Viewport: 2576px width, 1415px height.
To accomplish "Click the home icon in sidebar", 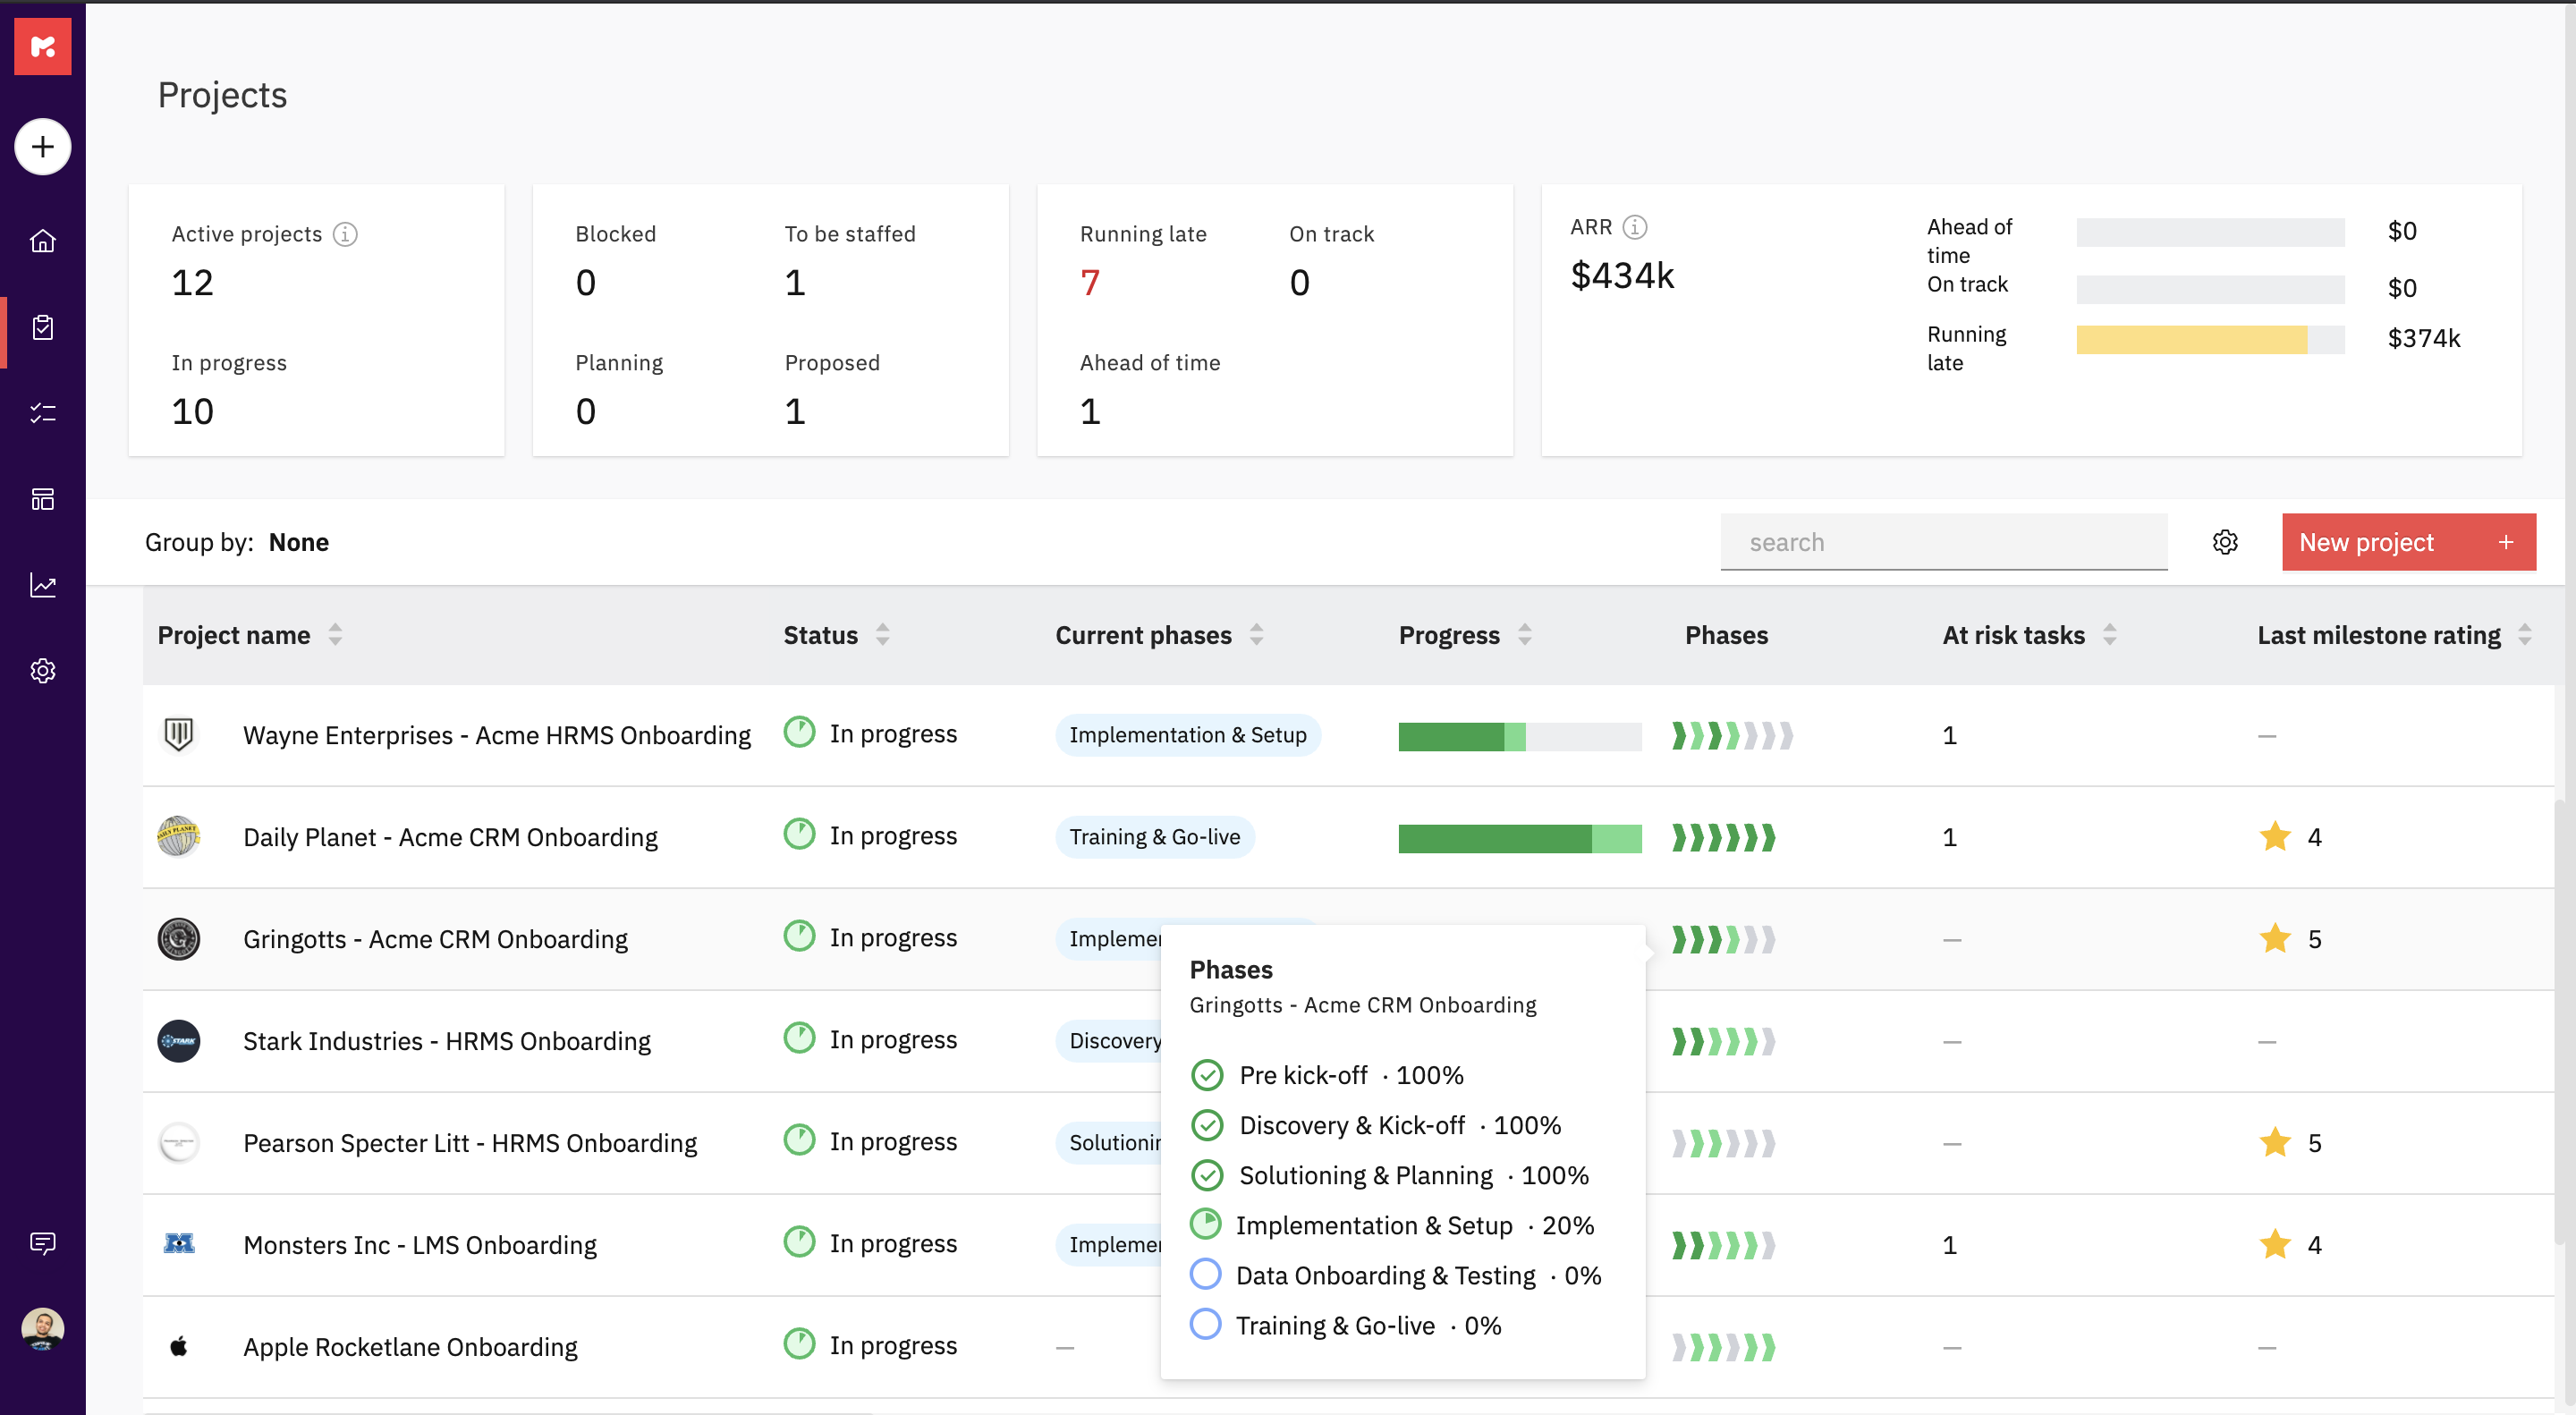I will tap(42, 241).
